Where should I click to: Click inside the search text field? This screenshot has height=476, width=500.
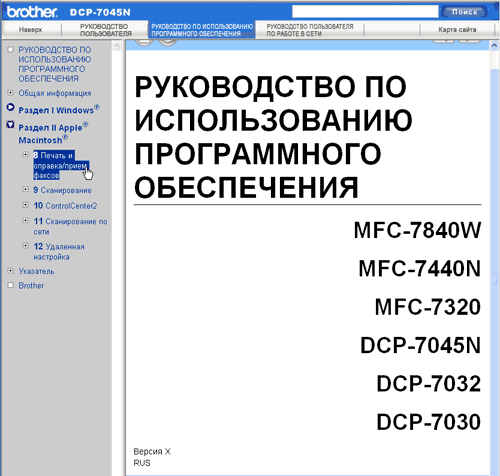(365, 12)
